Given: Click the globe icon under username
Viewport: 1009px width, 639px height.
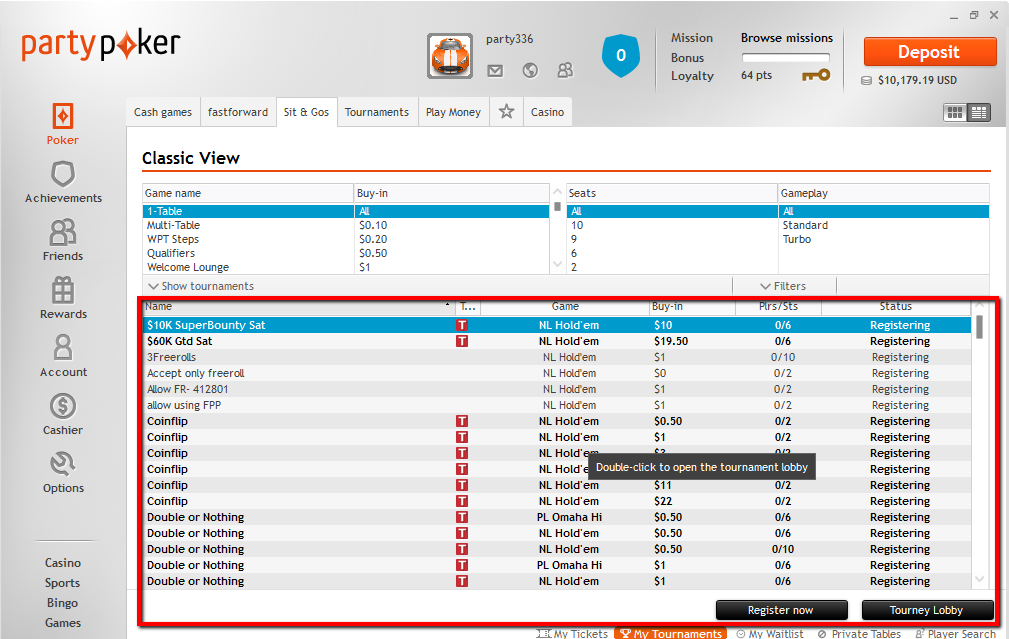Looking at the screenshot, I should pos(530,70).
